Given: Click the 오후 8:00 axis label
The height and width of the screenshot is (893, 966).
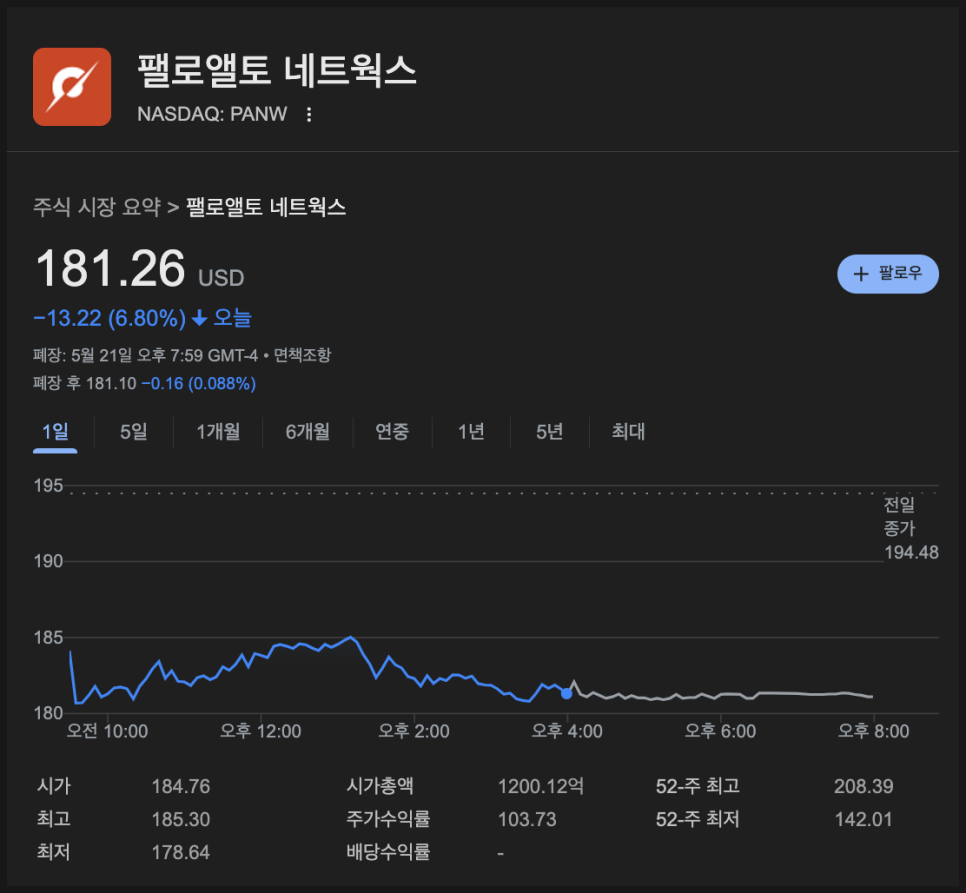Looking at the screenshot, I should [874, 731].
